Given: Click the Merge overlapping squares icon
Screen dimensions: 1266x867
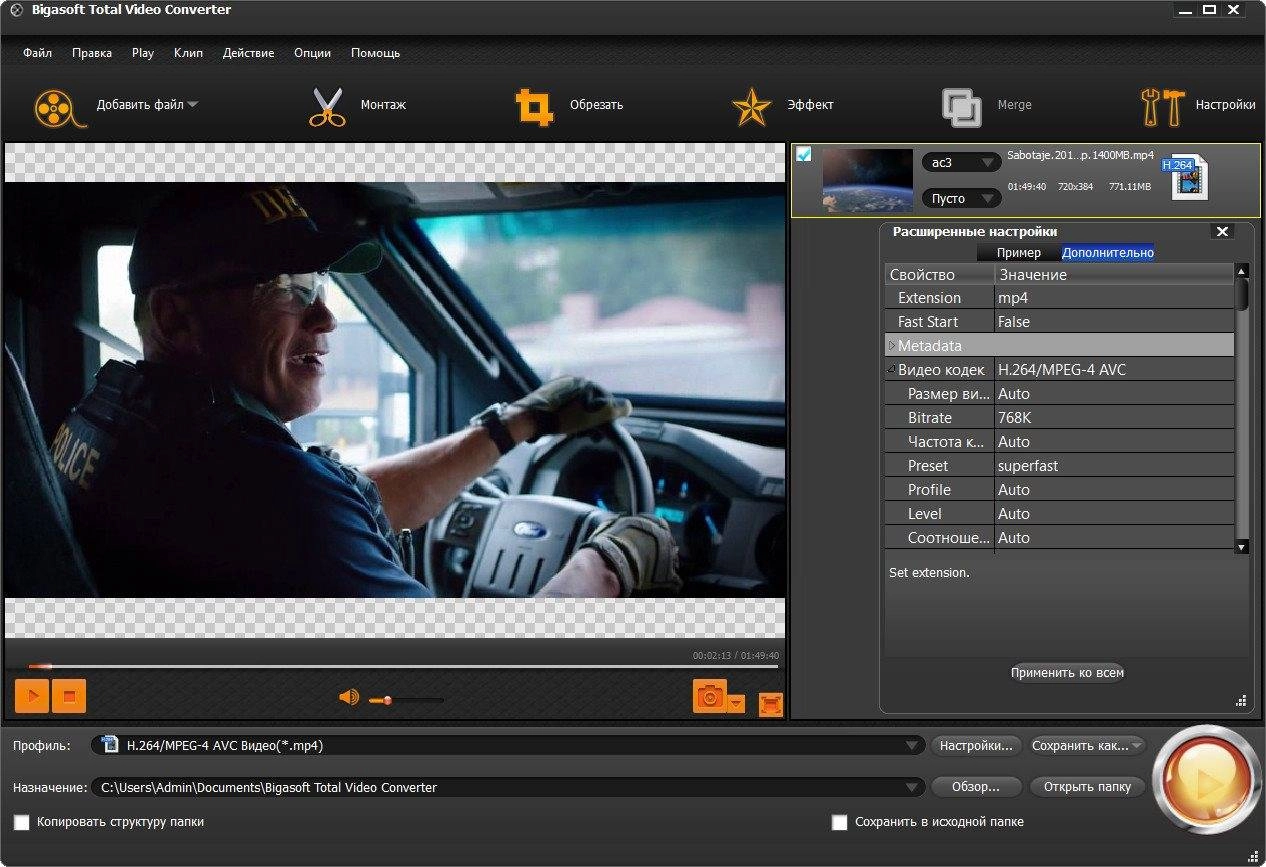Looking at the screenshot, I should [961, 107].
